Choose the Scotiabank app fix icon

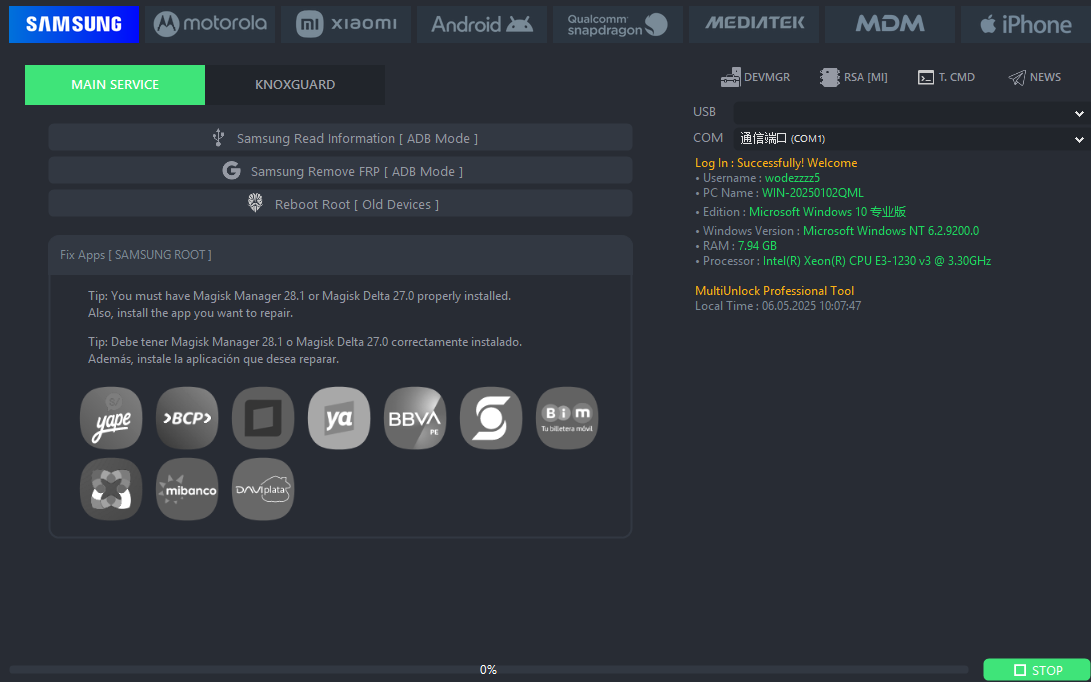tap(490, 418)
